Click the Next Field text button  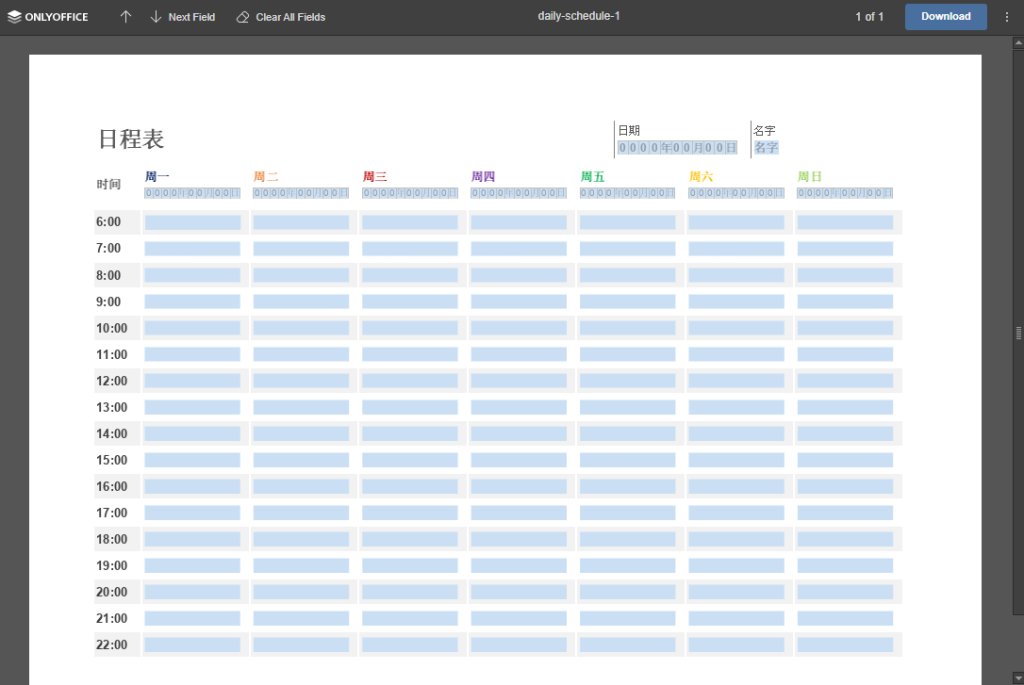(191, 17)
